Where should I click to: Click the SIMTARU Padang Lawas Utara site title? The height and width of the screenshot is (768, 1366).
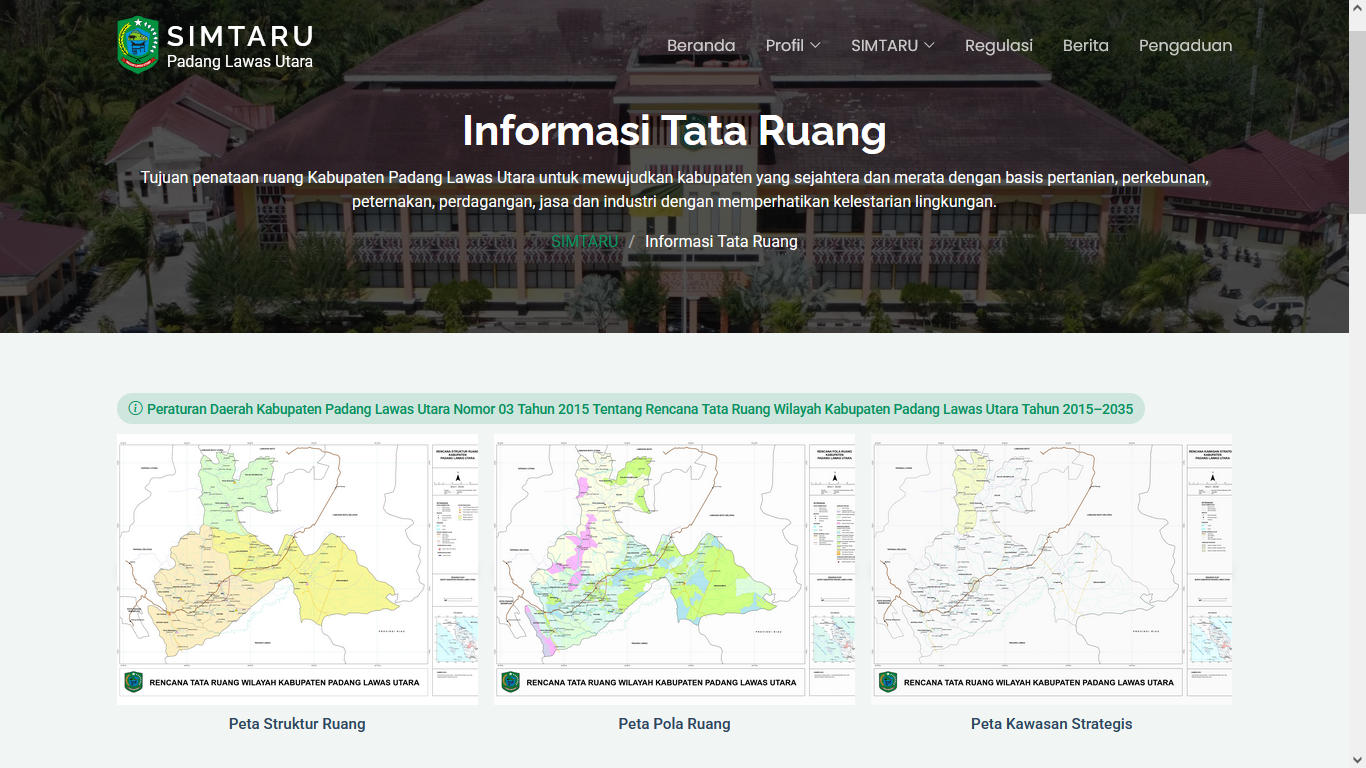tap(240, 47)
